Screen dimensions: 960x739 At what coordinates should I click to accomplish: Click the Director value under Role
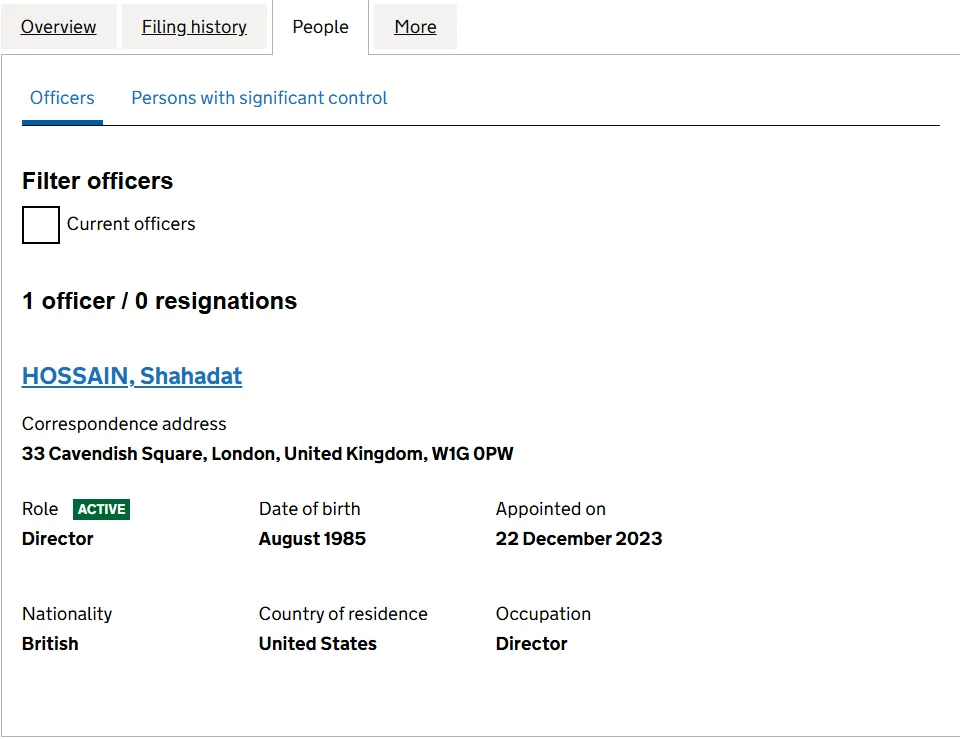[57, 539]
